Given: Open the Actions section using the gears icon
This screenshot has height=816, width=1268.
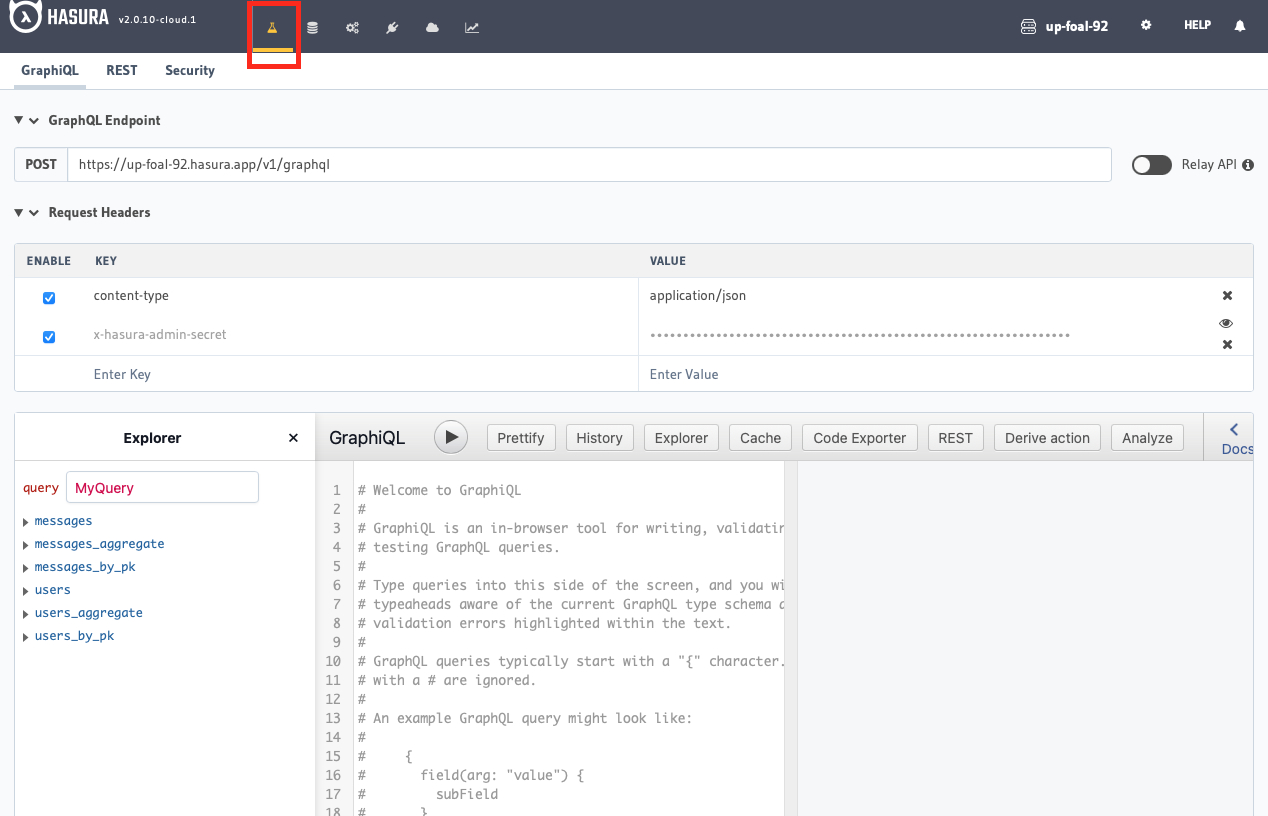Looking at the screenshot, I should [352, 27].
